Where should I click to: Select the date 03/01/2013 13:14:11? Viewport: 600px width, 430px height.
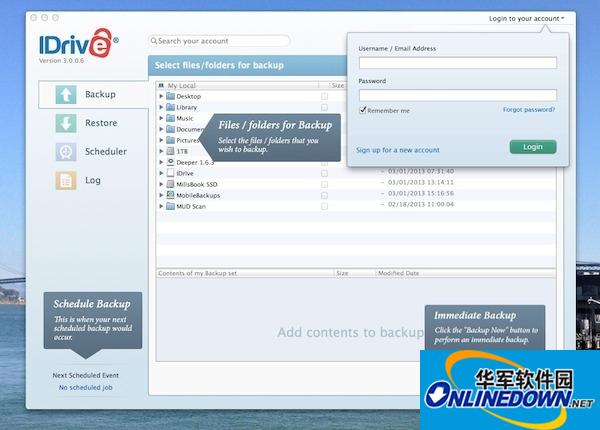(x=421, y=182)
